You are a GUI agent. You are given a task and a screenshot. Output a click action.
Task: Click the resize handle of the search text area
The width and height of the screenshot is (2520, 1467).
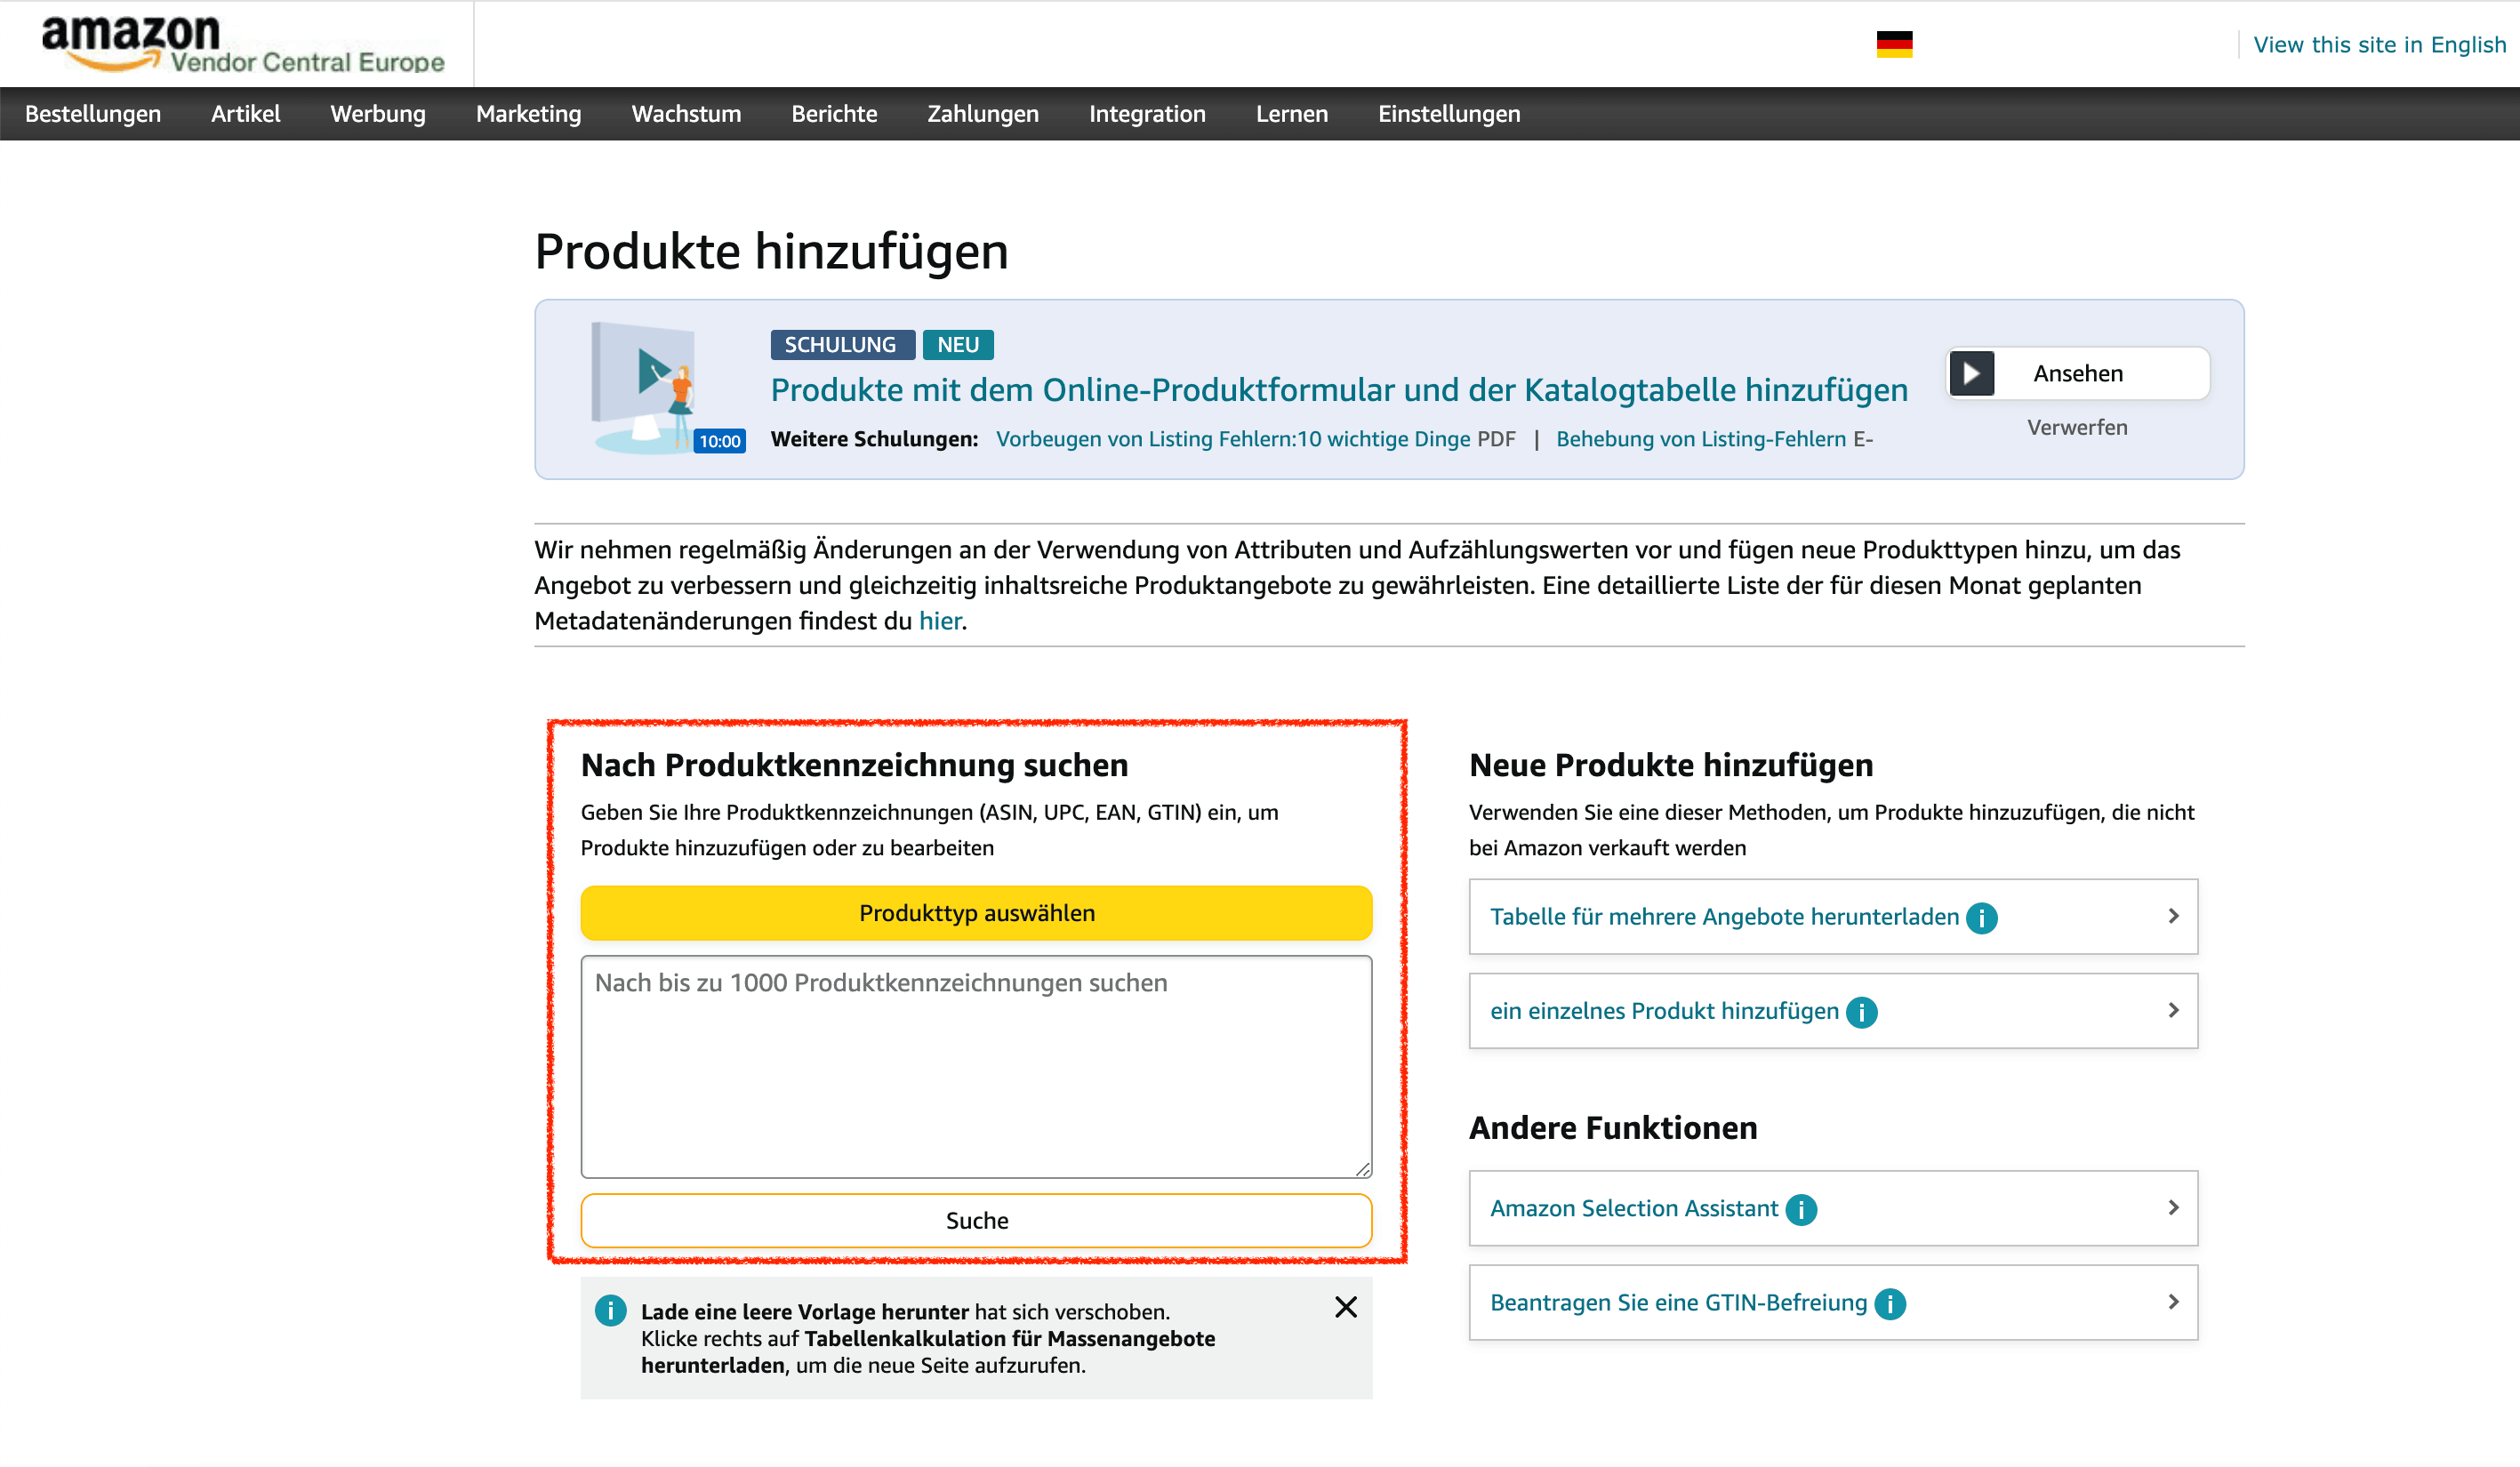(1363, 1169)
